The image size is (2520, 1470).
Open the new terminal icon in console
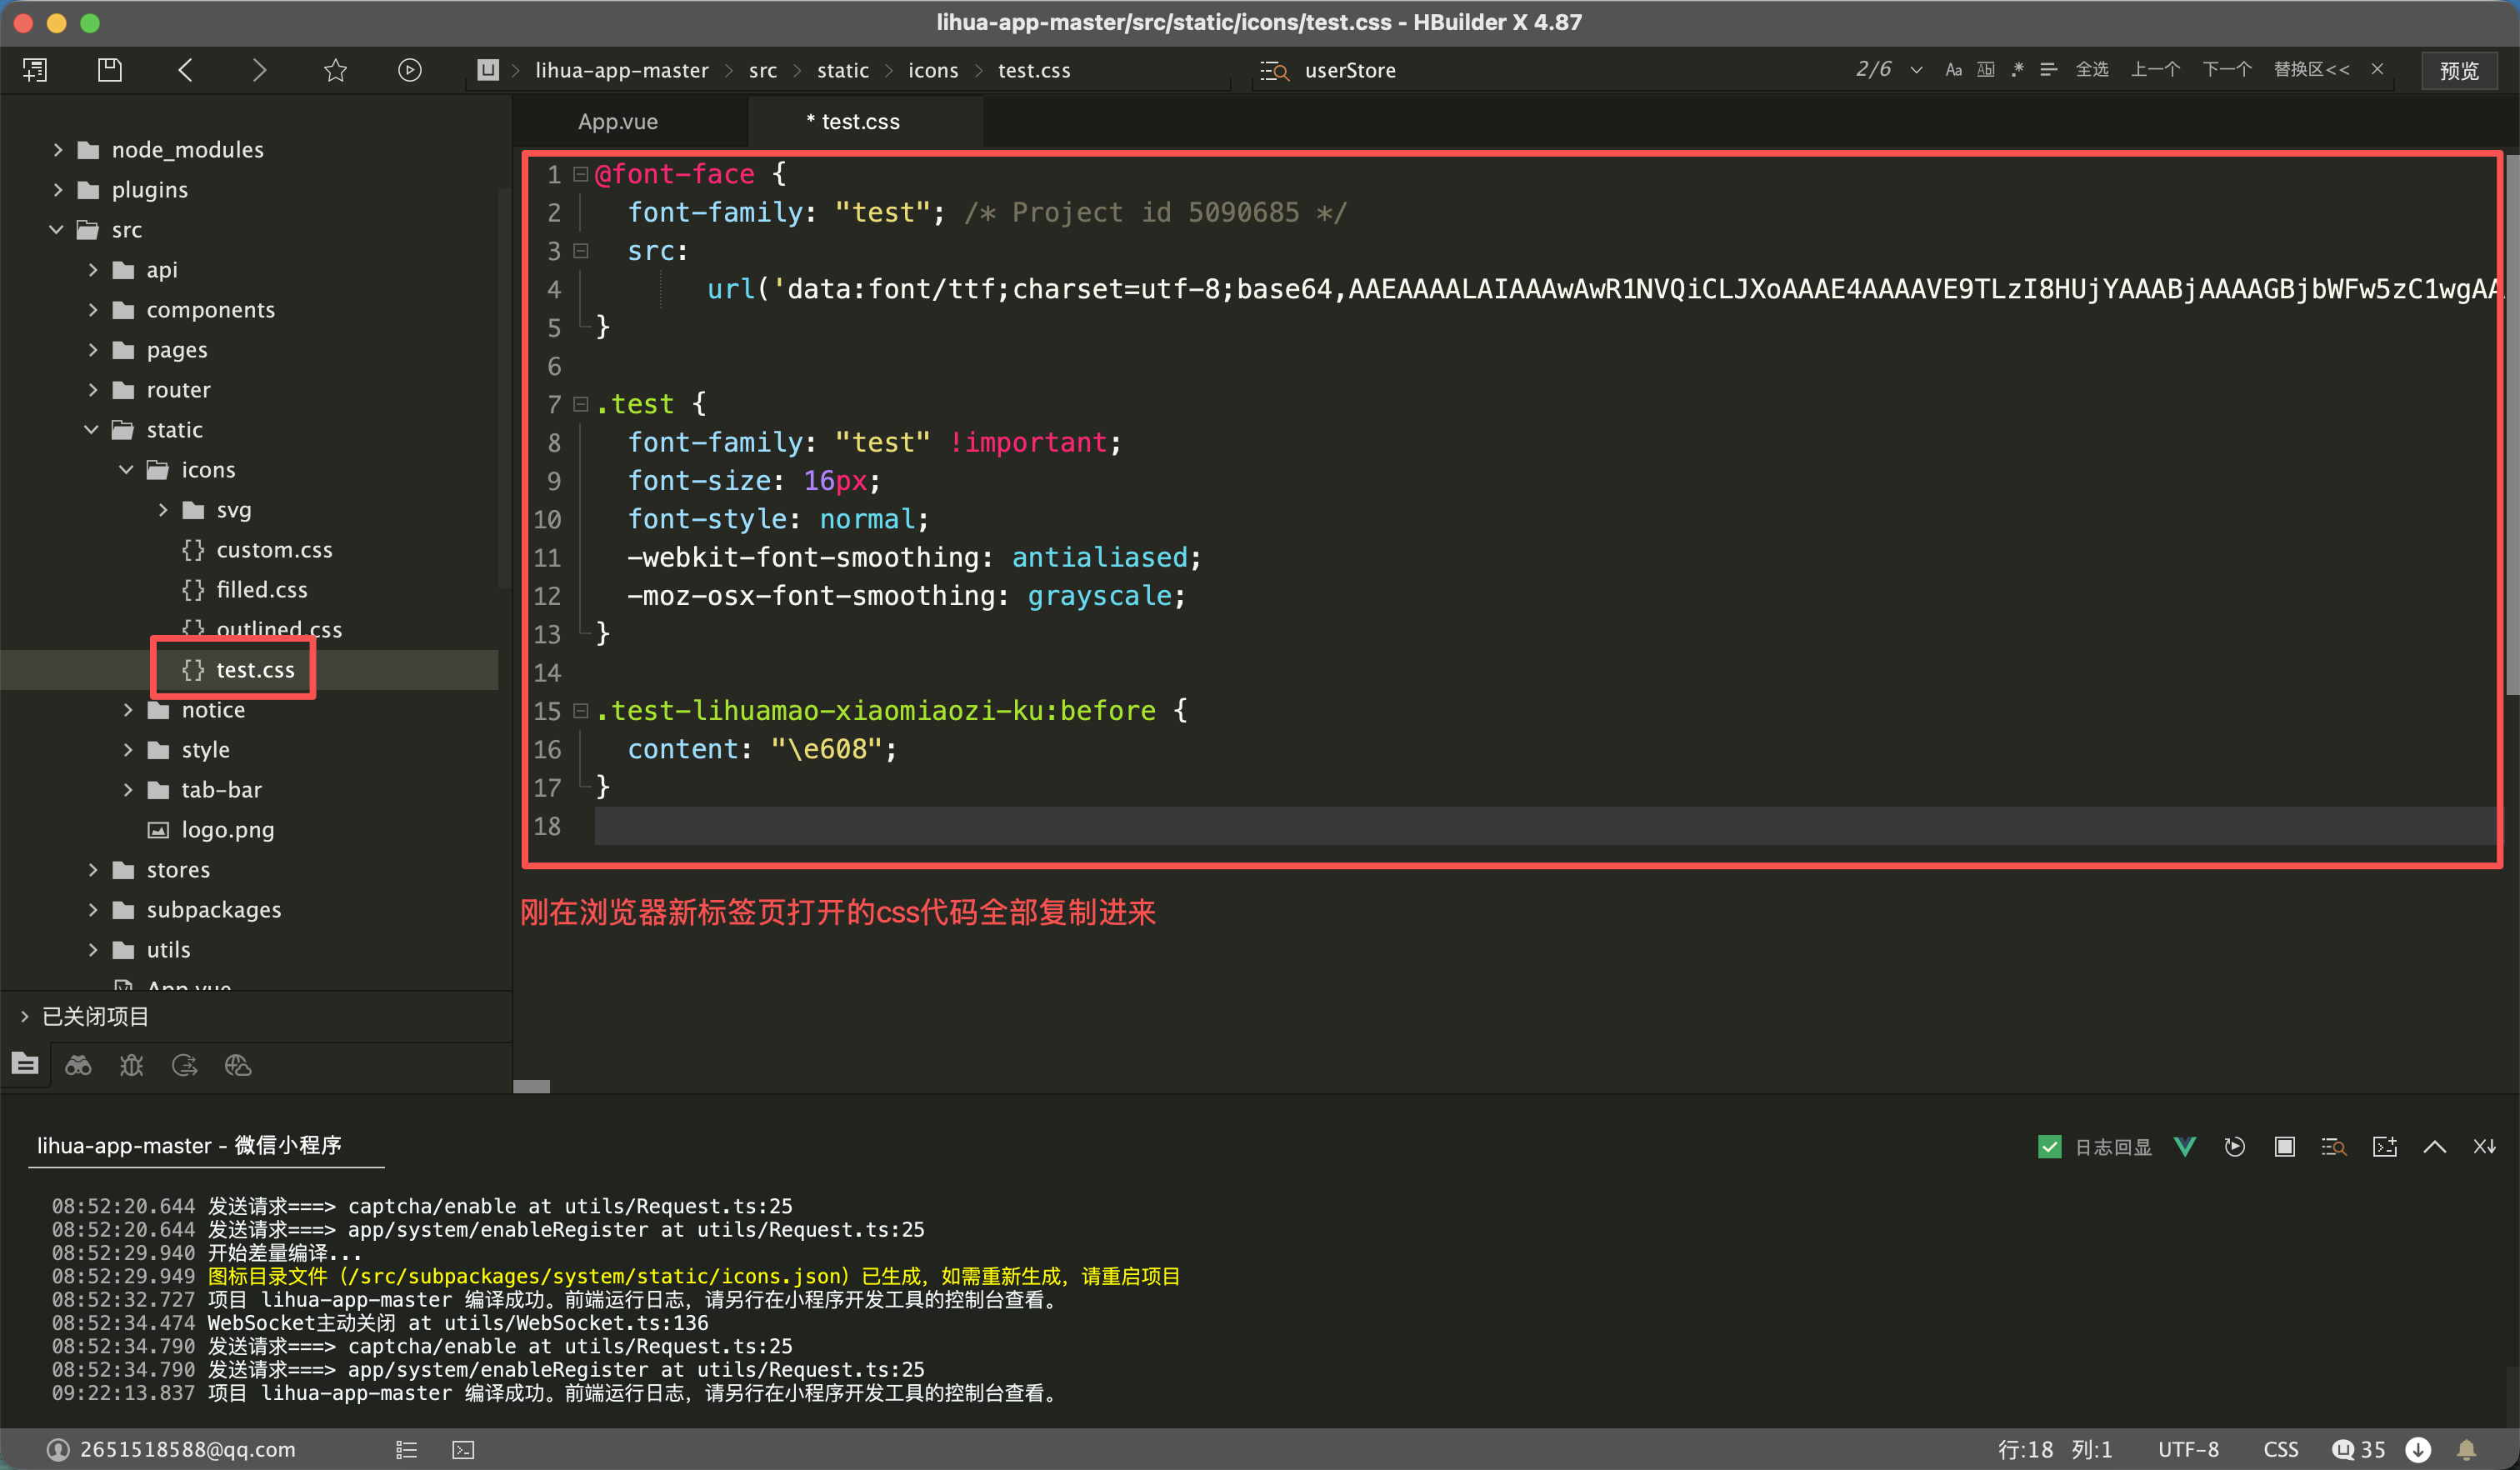(2384, 1146)
